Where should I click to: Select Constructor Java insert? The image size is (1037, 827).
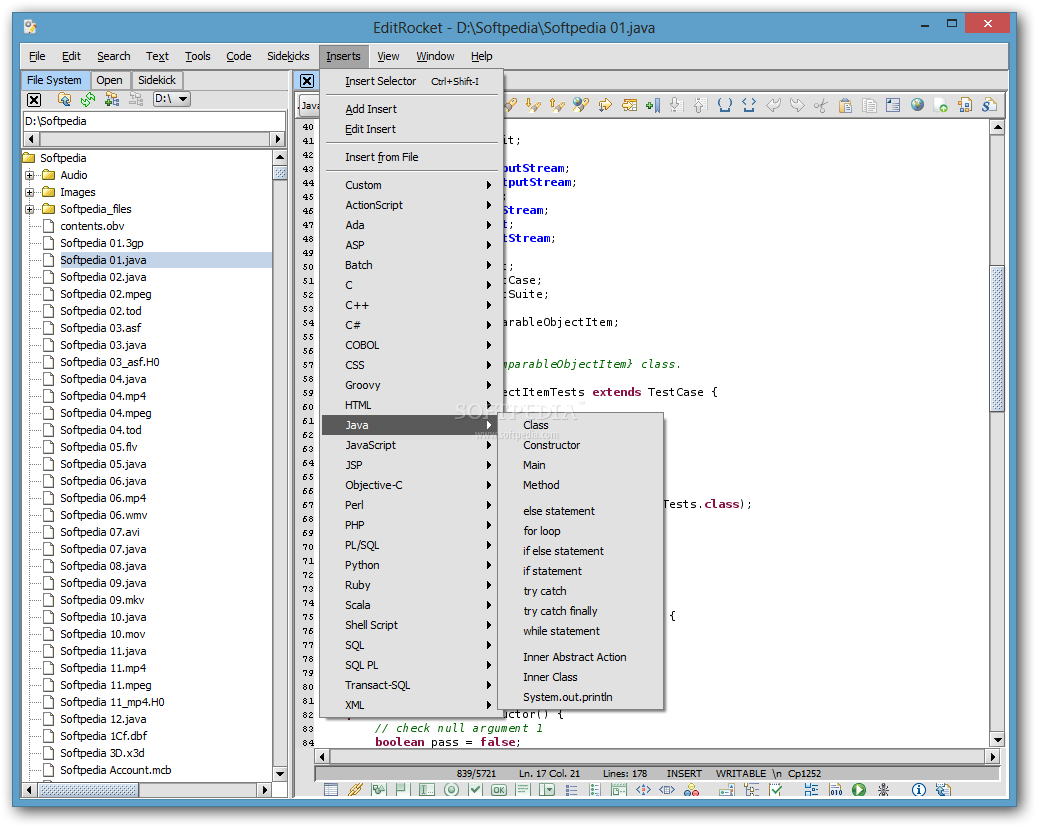(x=580, y=445)
